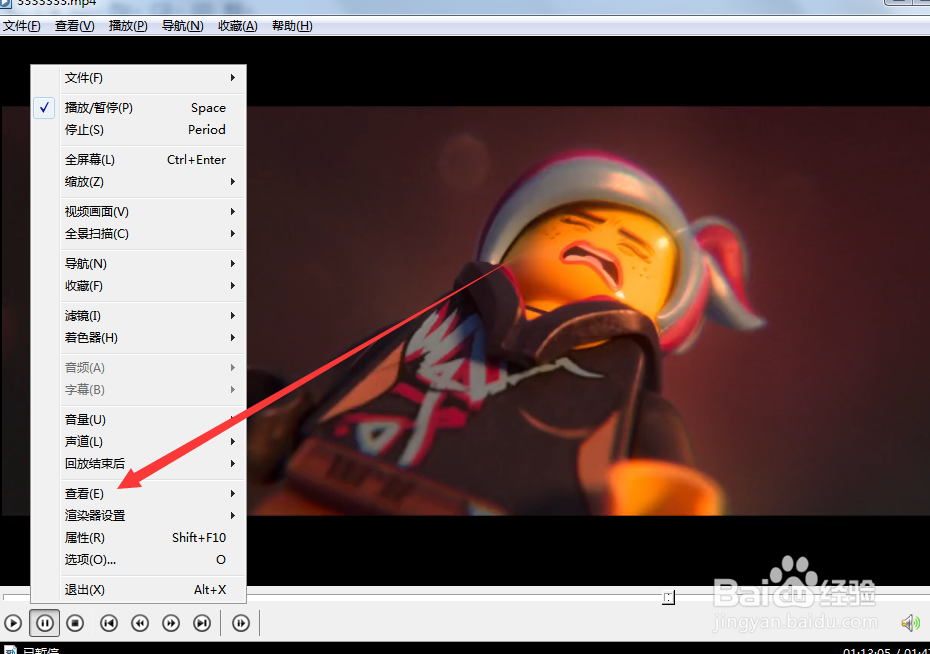930x654 pixels.
Task: Expand the 文件(F) submenu in the context menu
Action: click(139, 78)
